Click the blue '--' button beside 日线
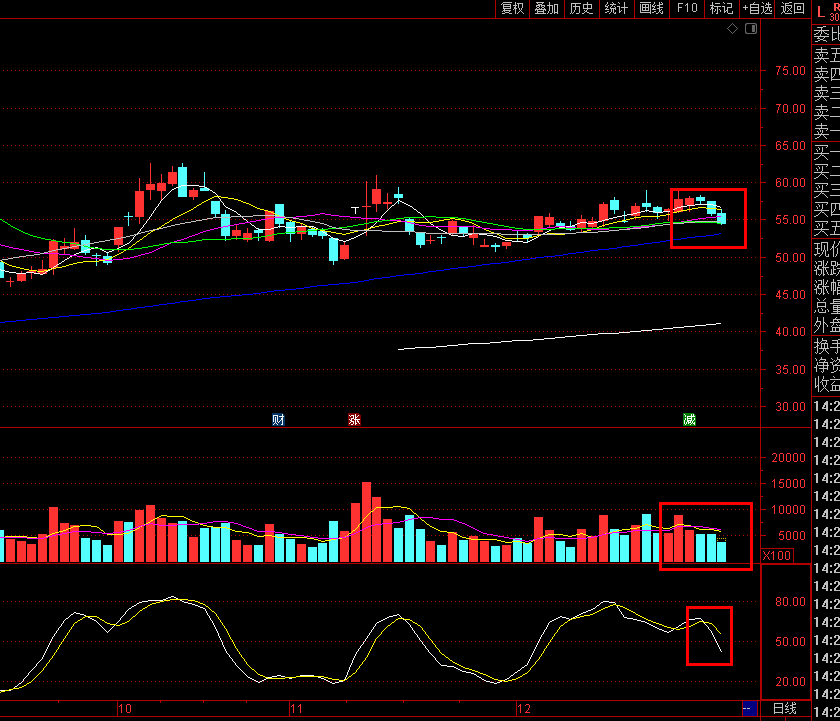The width and height of the screenshot is (840, 721). pos(749,709)
